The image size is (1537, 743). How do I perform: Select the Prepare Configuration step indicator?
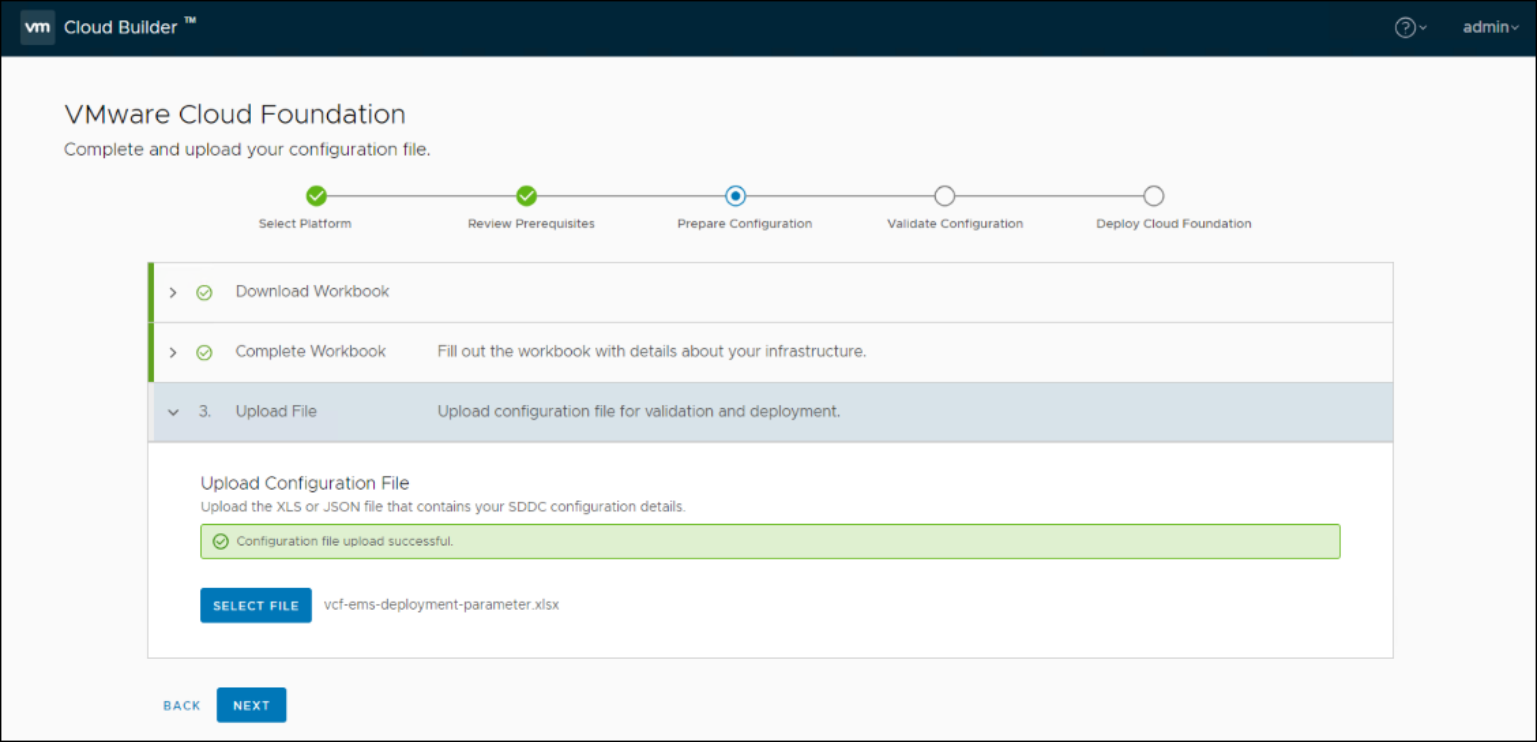click(736, 196)
